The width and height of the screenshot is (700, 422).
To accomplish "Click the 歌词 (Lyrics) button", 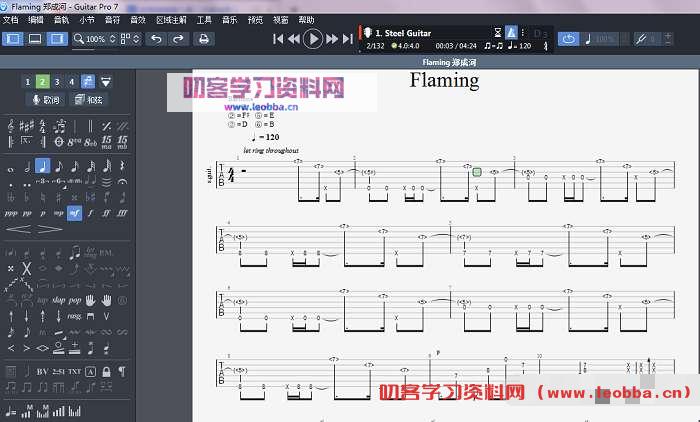I will click(x=46, y=100).
